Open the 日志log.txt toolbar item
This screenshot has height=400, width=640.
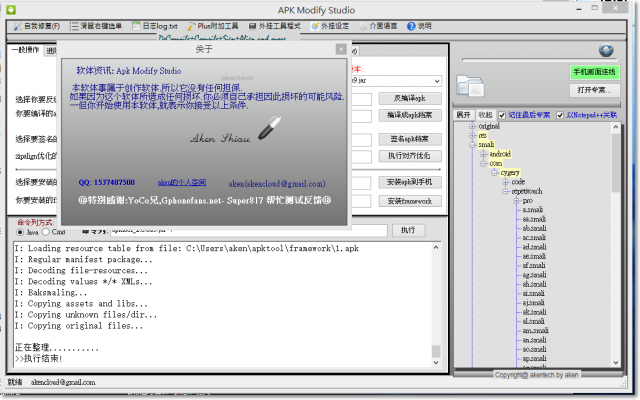pos(155,26)
